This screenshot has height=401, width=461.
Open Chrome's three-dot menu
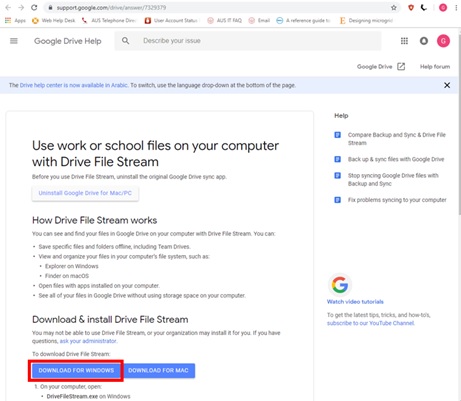(x=456, y=7)
